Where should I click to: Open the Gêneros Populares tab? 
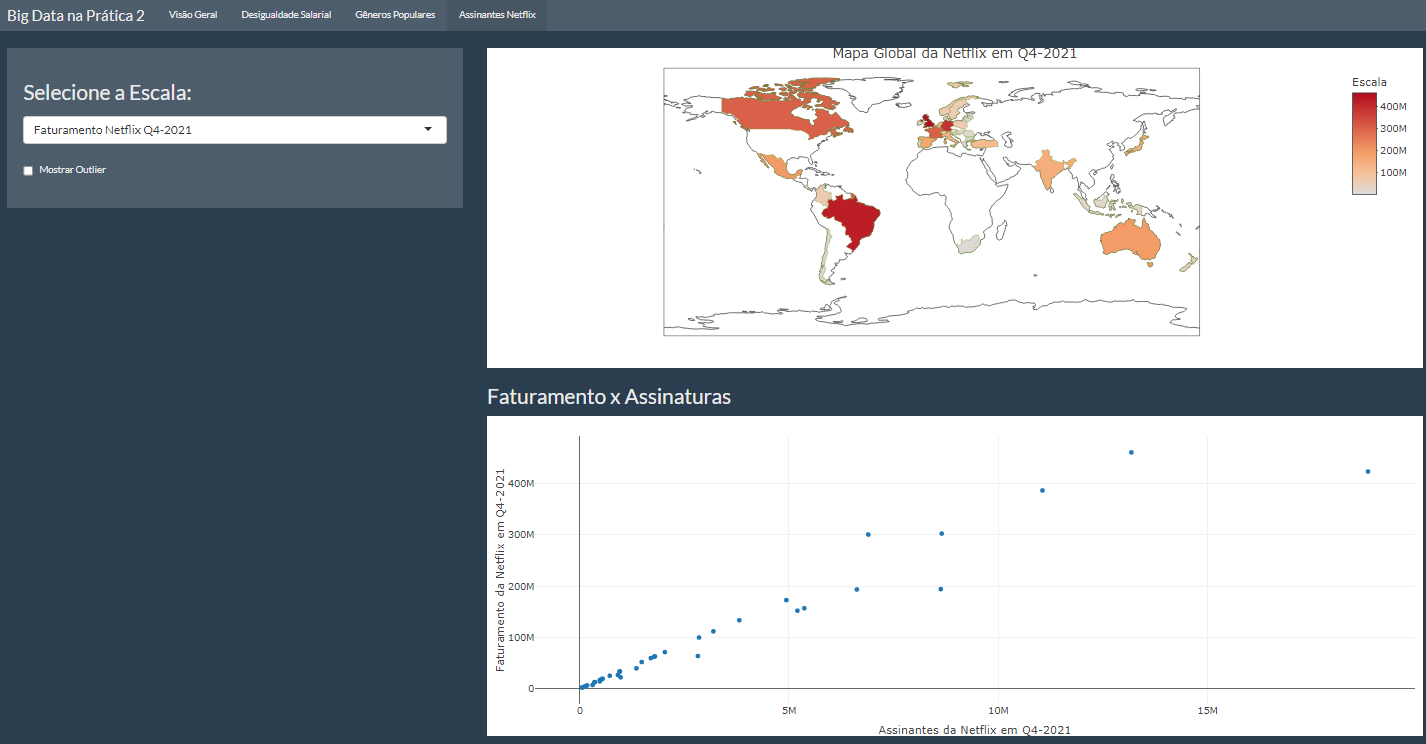[395, 15]
